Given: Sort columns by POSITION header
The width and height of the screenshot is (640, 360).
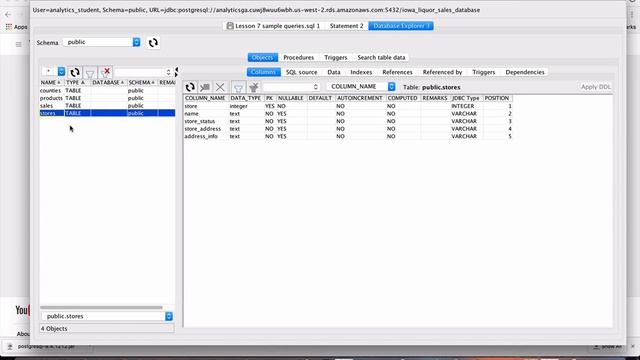Looking at the screenshot, I should 497,98.
